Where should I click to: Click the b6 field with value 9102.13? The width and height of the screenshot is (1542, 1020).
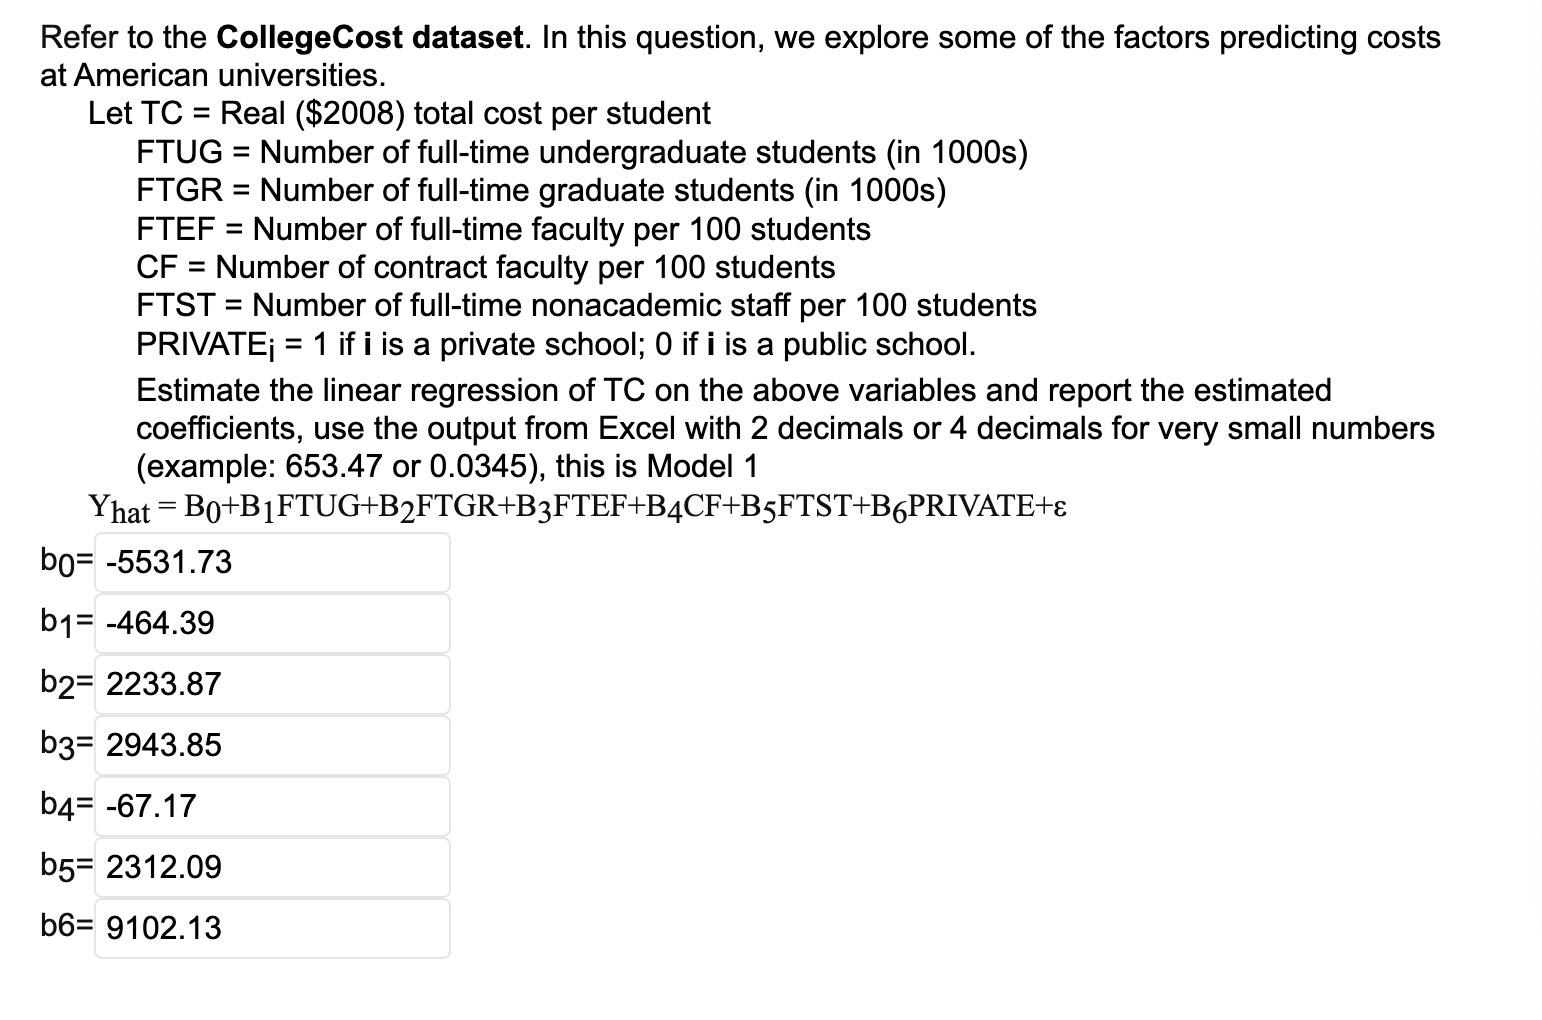coord(272,928)
